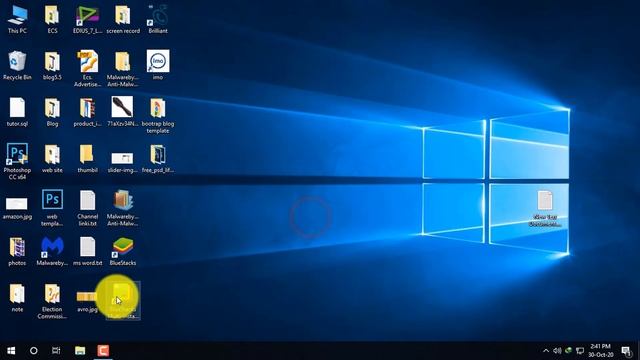Open the network tray icon

pos(580,351)
